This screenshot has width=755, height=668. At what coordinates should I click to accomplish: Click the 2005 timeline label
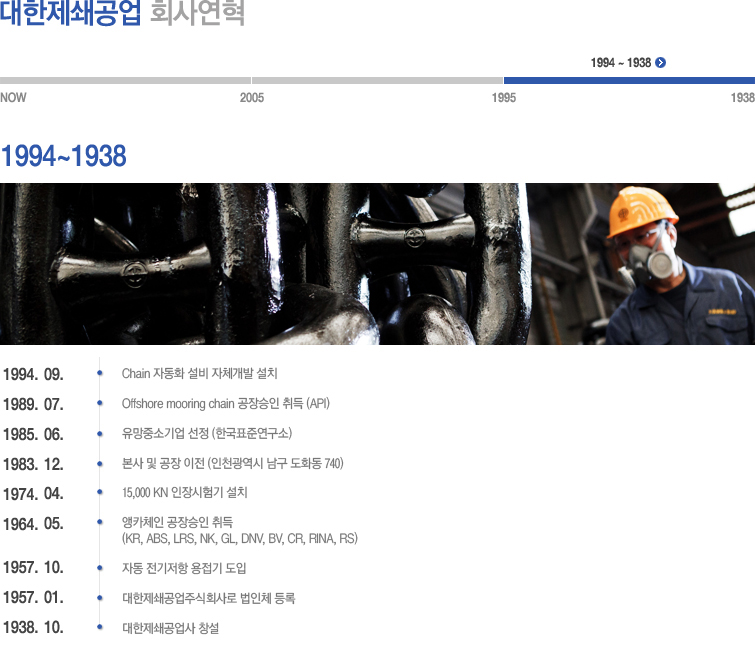pyautogui.click(x=252, y=98)
